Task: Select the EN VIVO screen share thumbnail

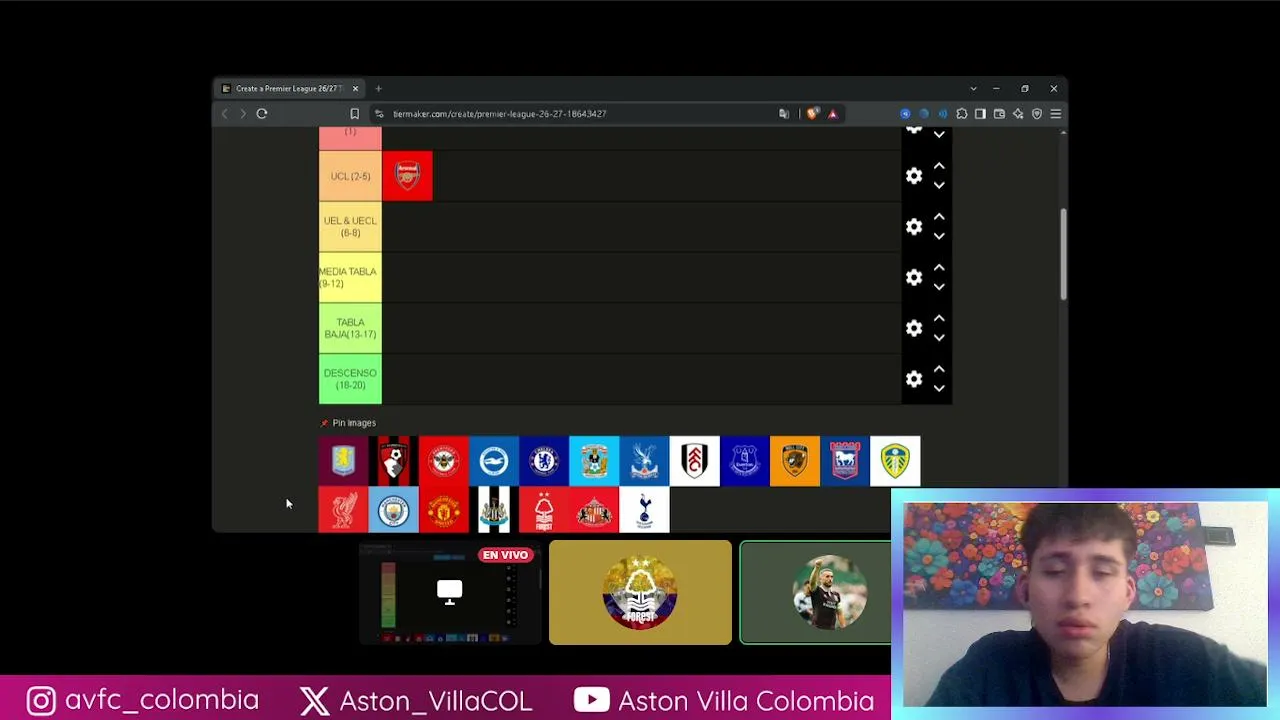Action: click(x=450, y=592)
